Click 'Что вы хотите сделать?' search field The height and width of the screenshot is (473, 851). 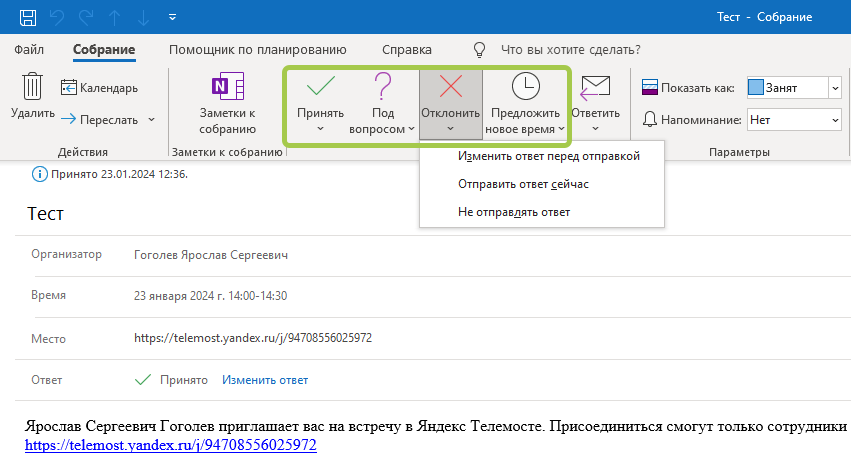coord(570,49)
